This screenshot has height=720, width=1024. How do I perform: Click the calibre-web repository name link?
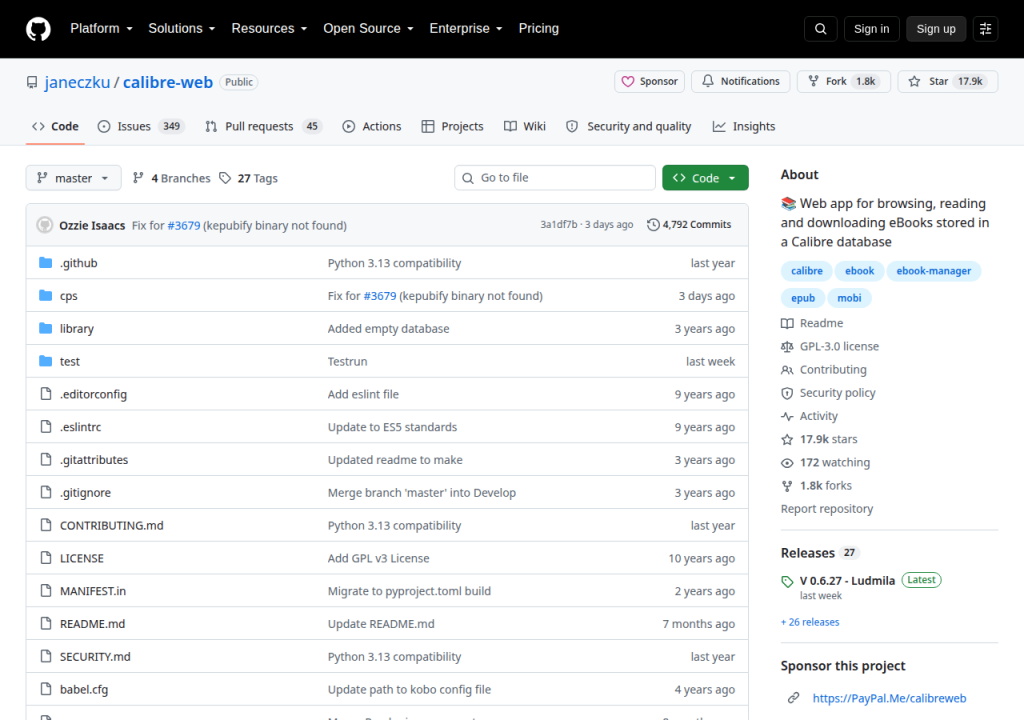pyautogui.click(x=168, y=82)
